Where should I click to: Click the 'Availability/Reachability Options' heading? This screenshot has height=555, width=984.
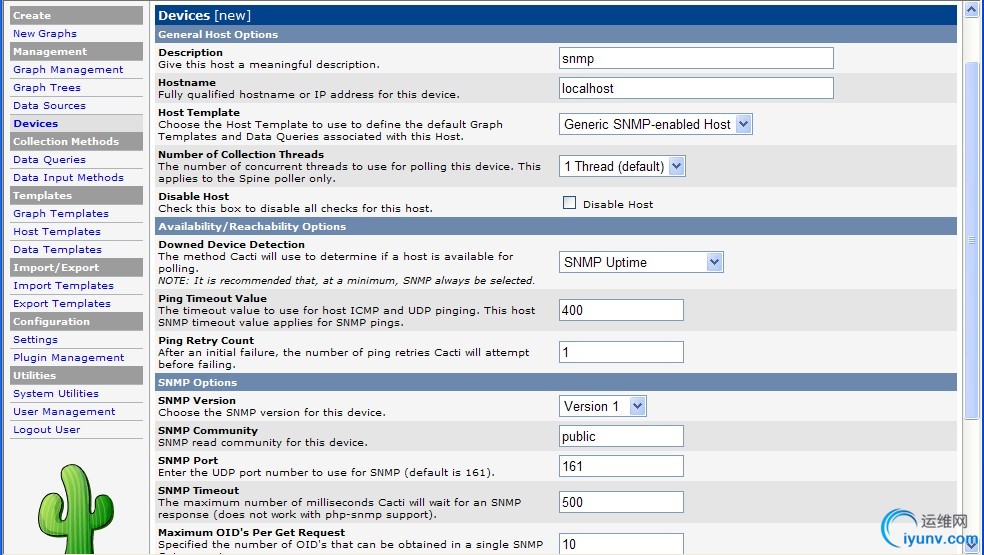pyautogui.click(x=252, y=227)
